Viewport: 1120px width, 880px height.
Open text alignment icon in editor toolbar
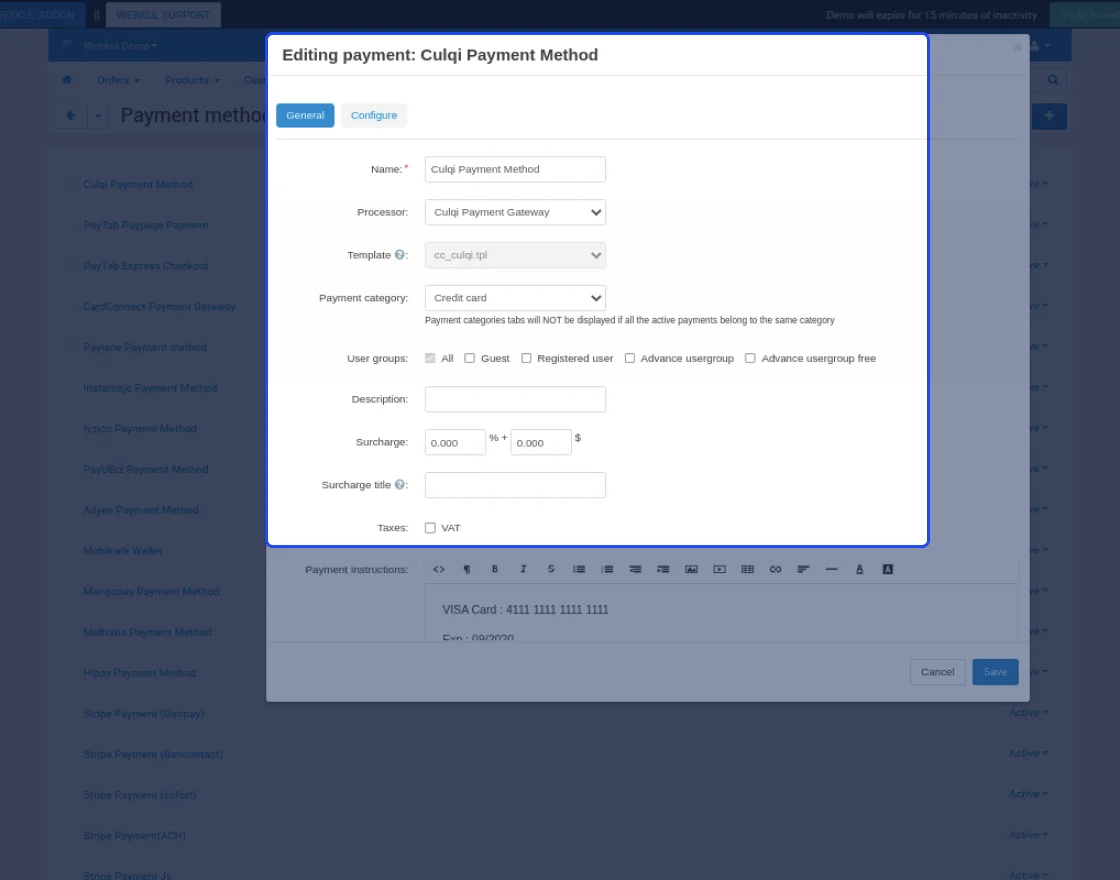804,569
